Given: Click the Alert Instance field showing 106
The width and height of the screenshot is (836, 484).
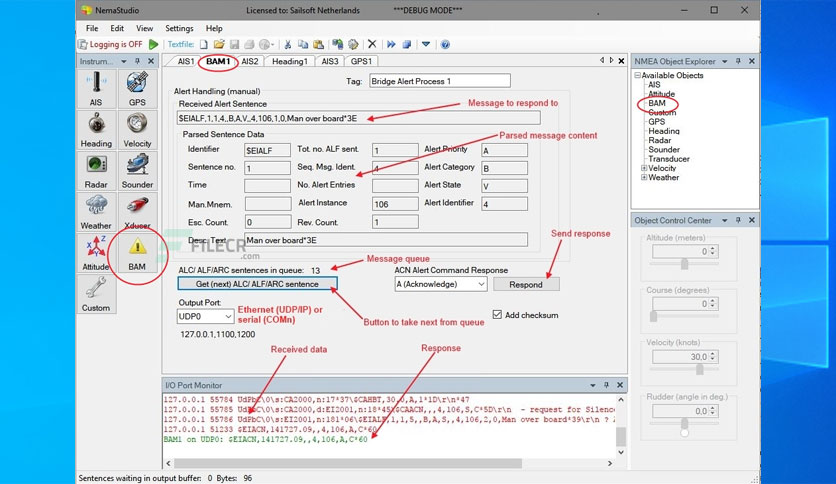Looking at the screenshot, I should (395, 204).
